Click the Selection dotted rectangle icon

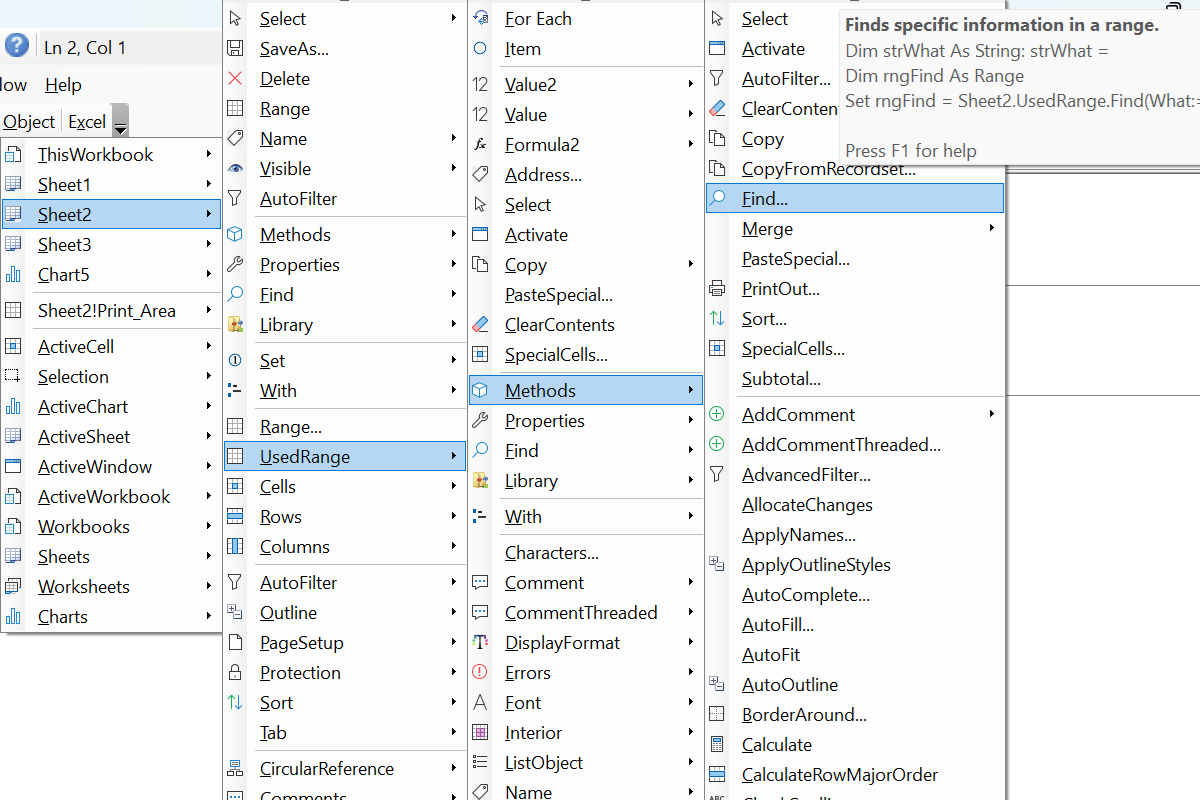[x=13, y=376]
